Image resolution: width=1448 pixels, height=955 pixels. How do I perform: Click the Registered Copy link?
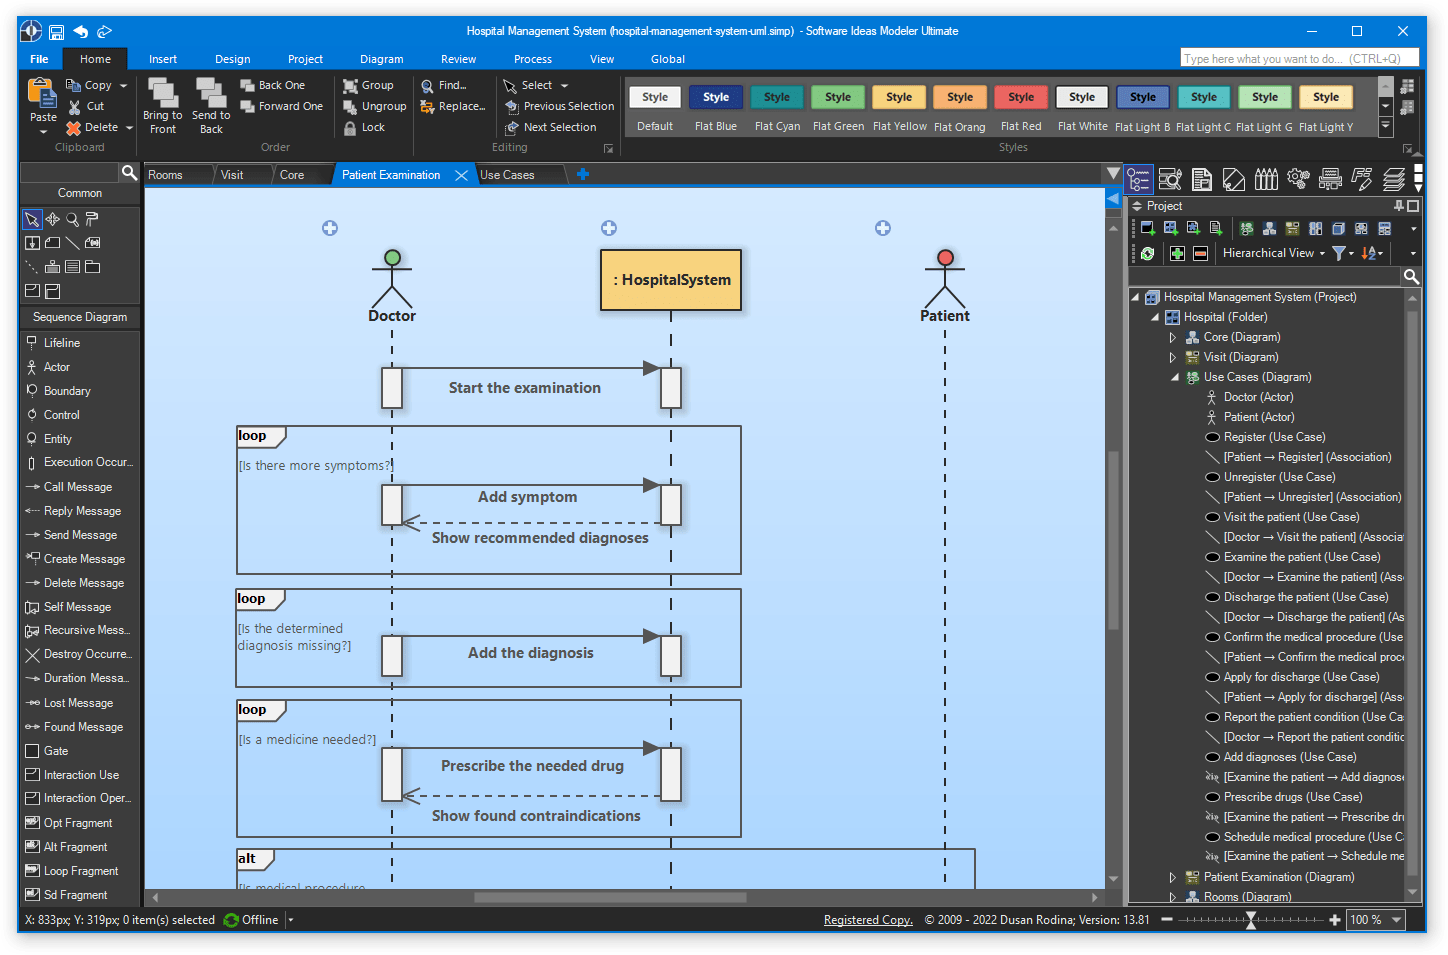pos(866,919)
